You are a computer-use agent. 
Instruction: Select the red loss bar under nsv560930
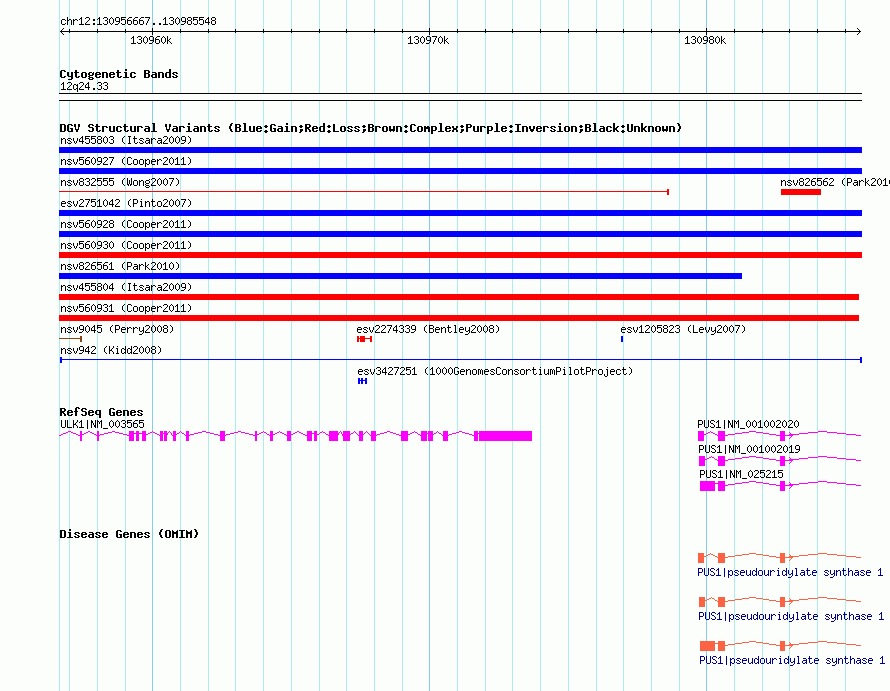click(460, 255)
